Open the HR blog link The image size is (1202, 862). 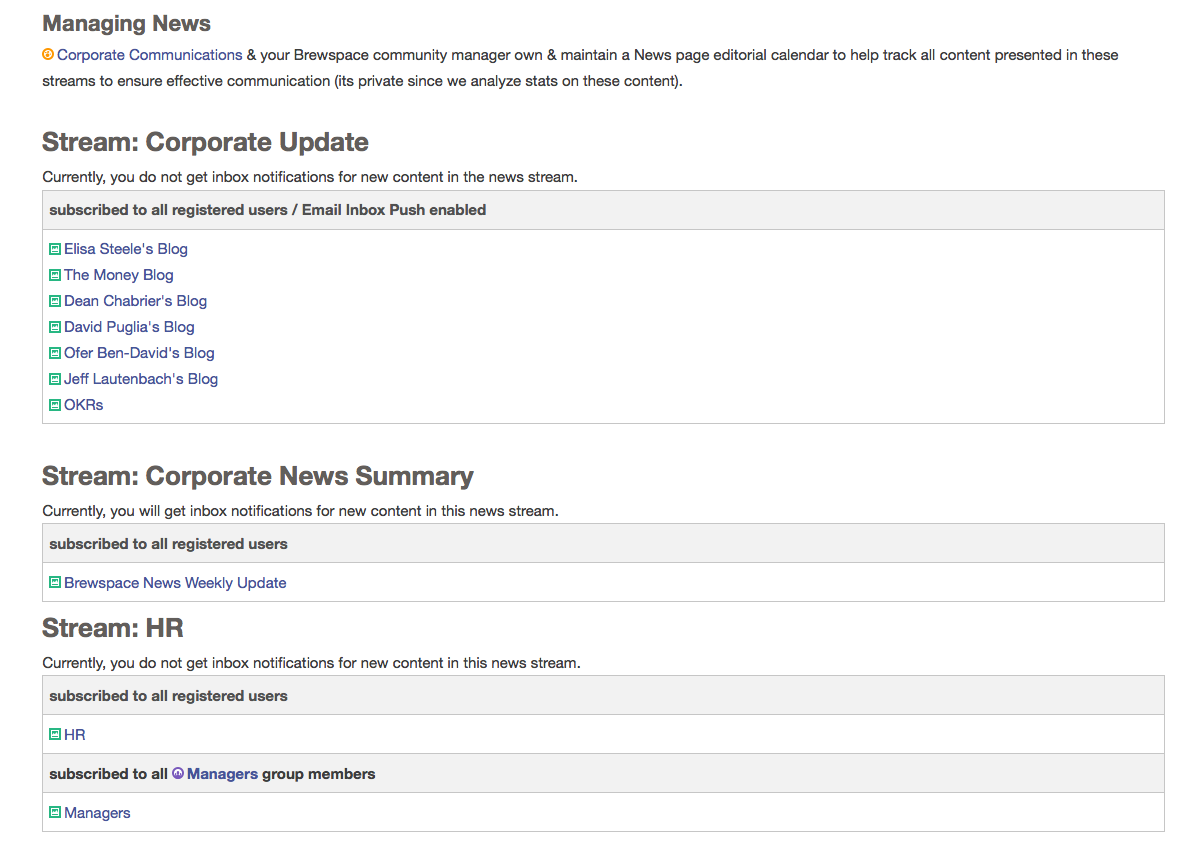[75, 735]
